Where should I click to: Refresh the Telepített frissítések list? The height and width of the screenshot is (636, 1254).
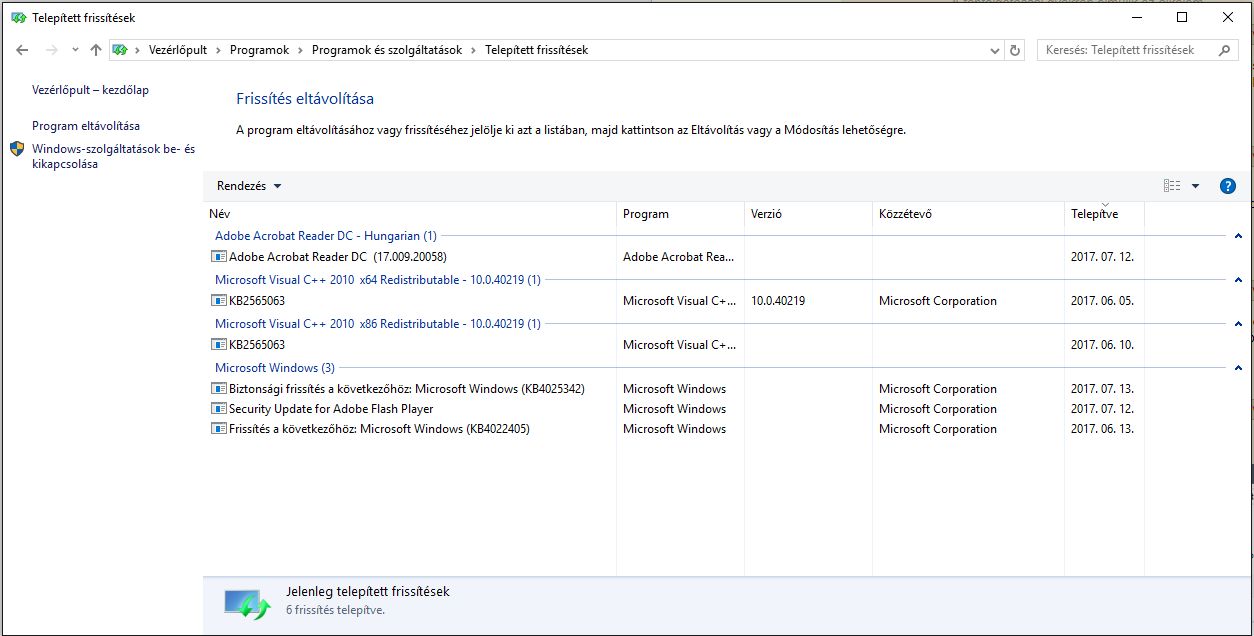click(x=1016, y=50)
